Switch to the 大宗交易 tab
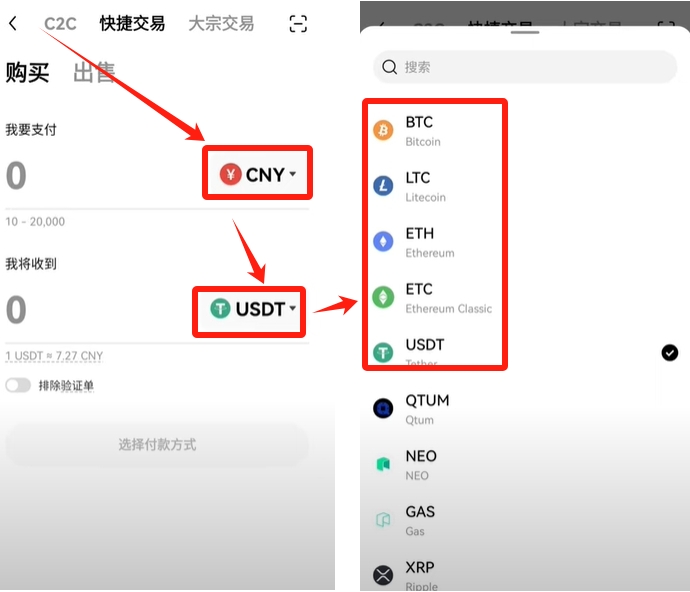 click(x=221, y=23)
